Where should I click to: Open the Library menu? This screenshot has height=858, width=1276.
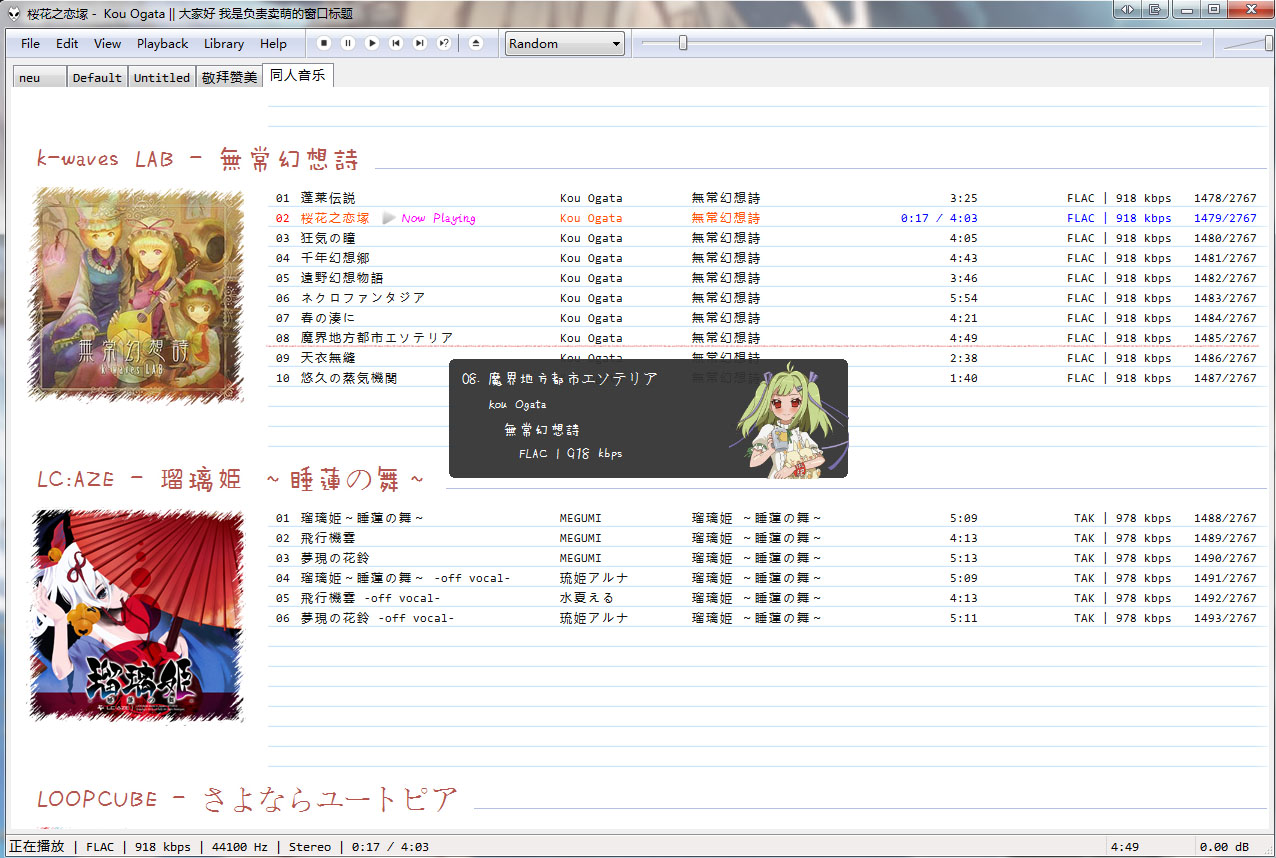(x=223, y=43)
